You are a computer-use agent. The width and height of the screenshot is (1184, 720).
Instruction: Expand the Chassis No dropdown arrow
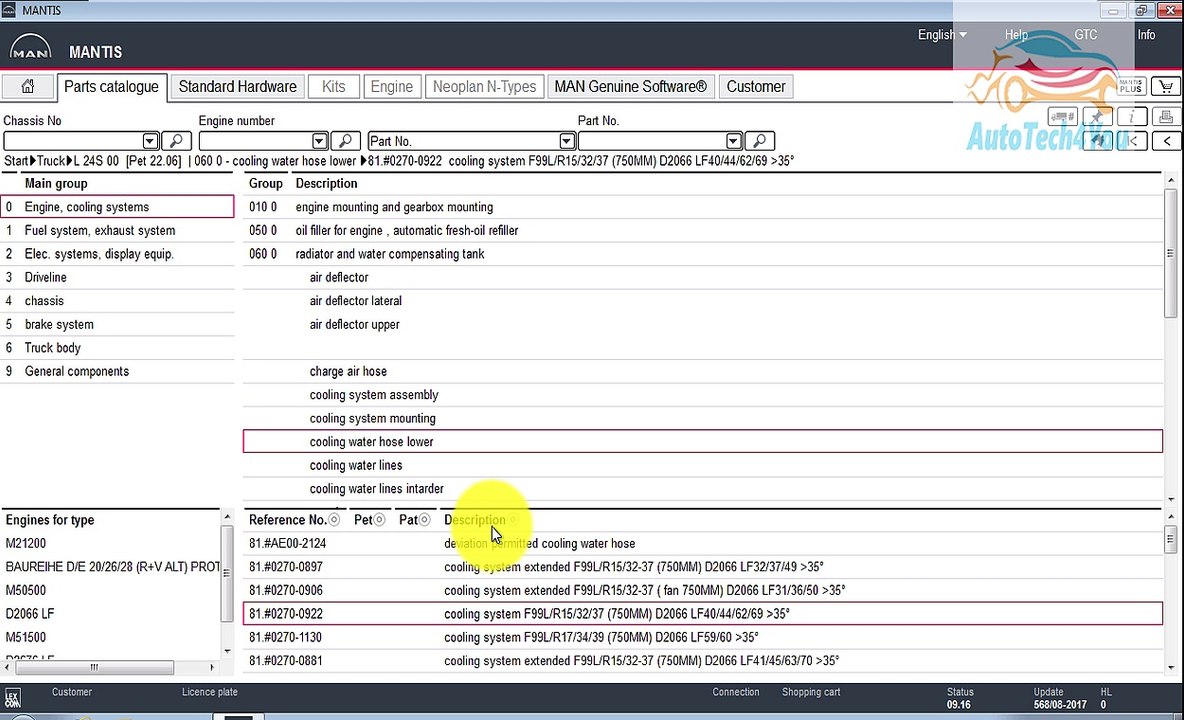coord(150,141)
